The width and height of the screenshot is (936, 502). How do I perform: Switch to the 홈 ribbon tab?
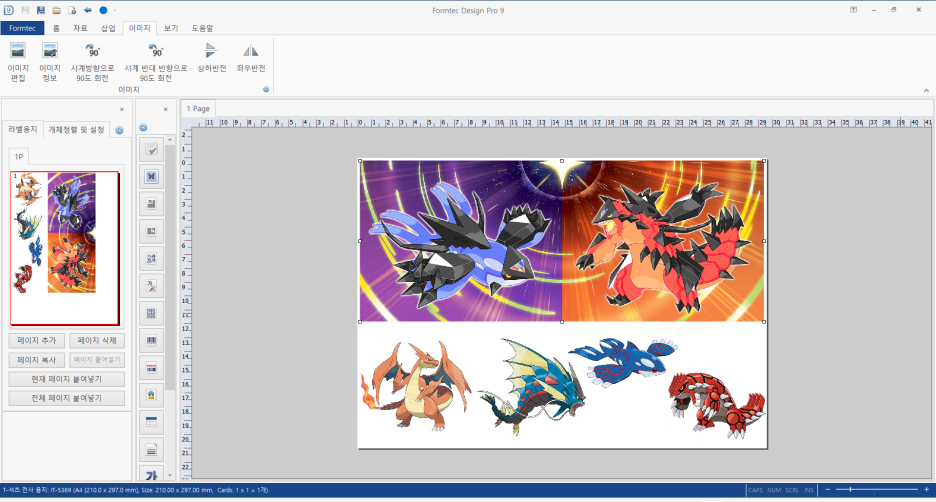pos(56,28)
